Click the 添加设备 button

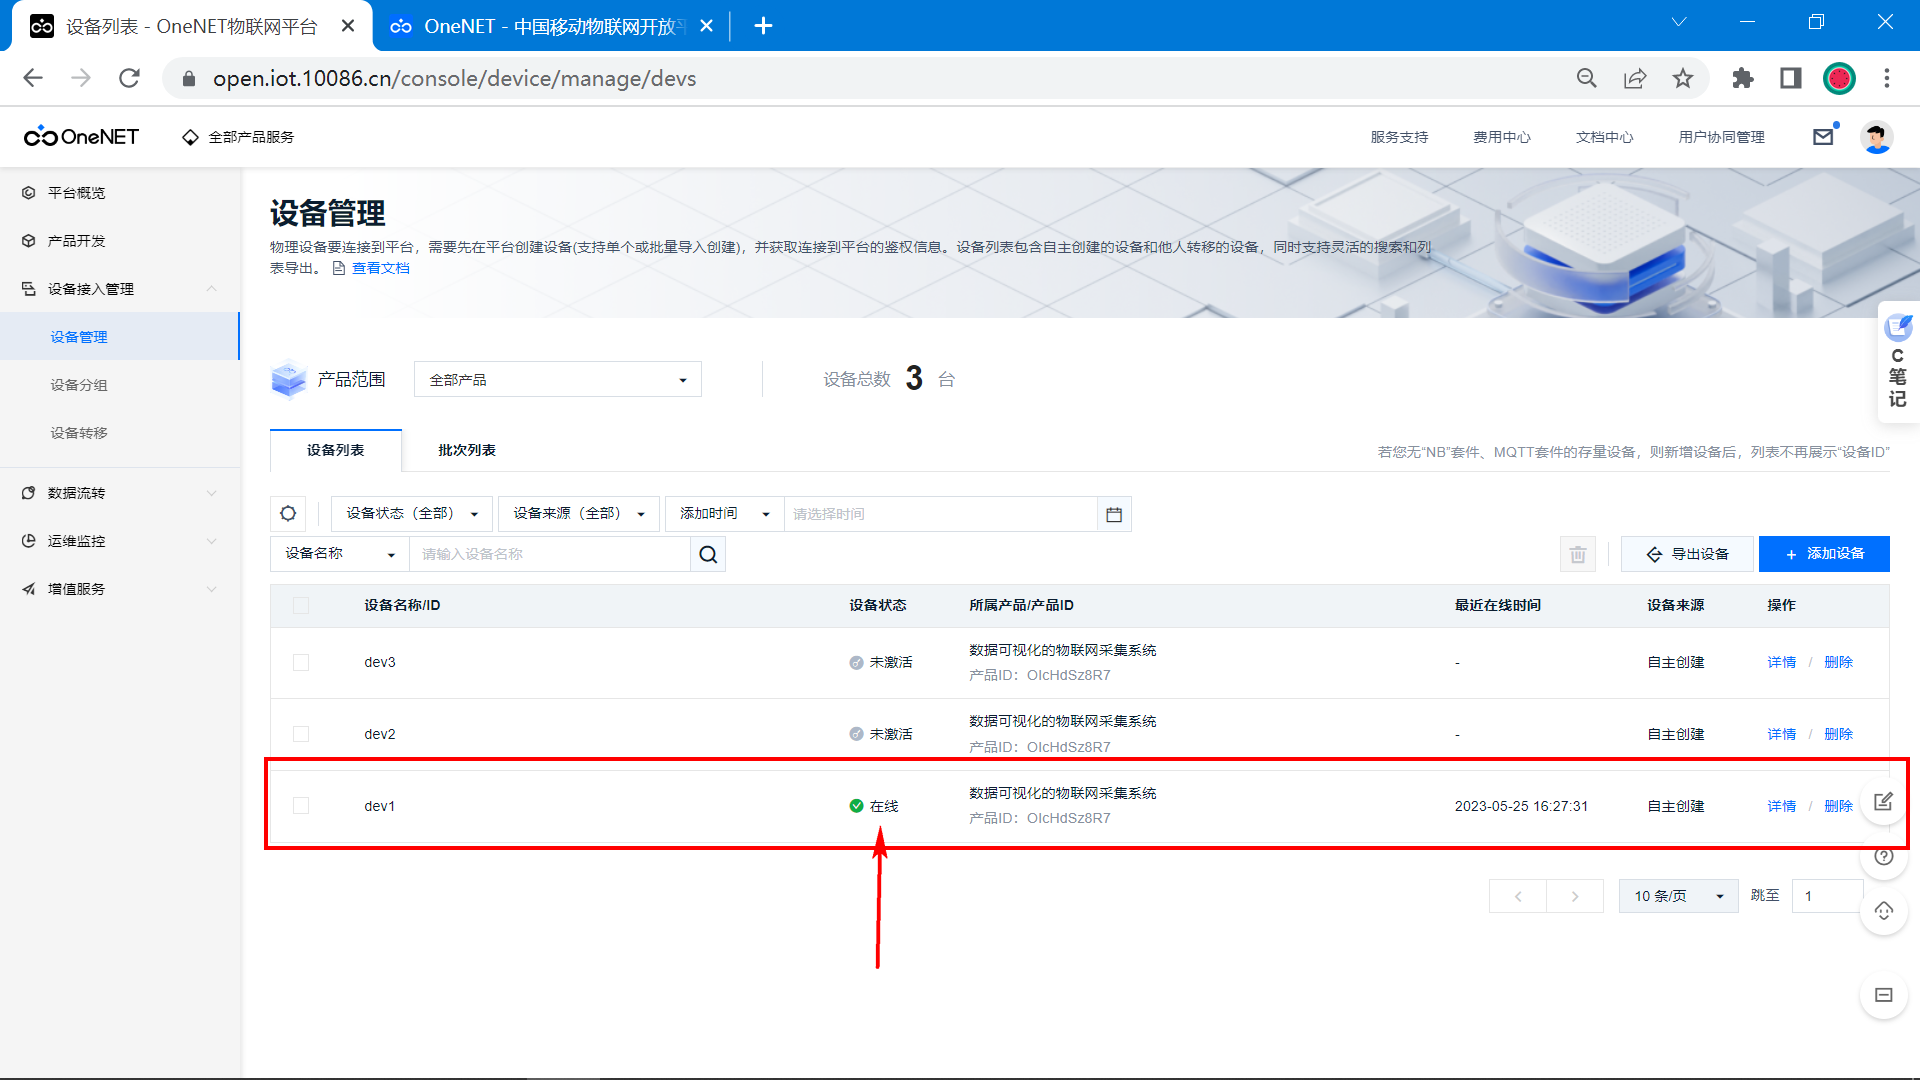pyautogui.click(x=1824, y=554)
